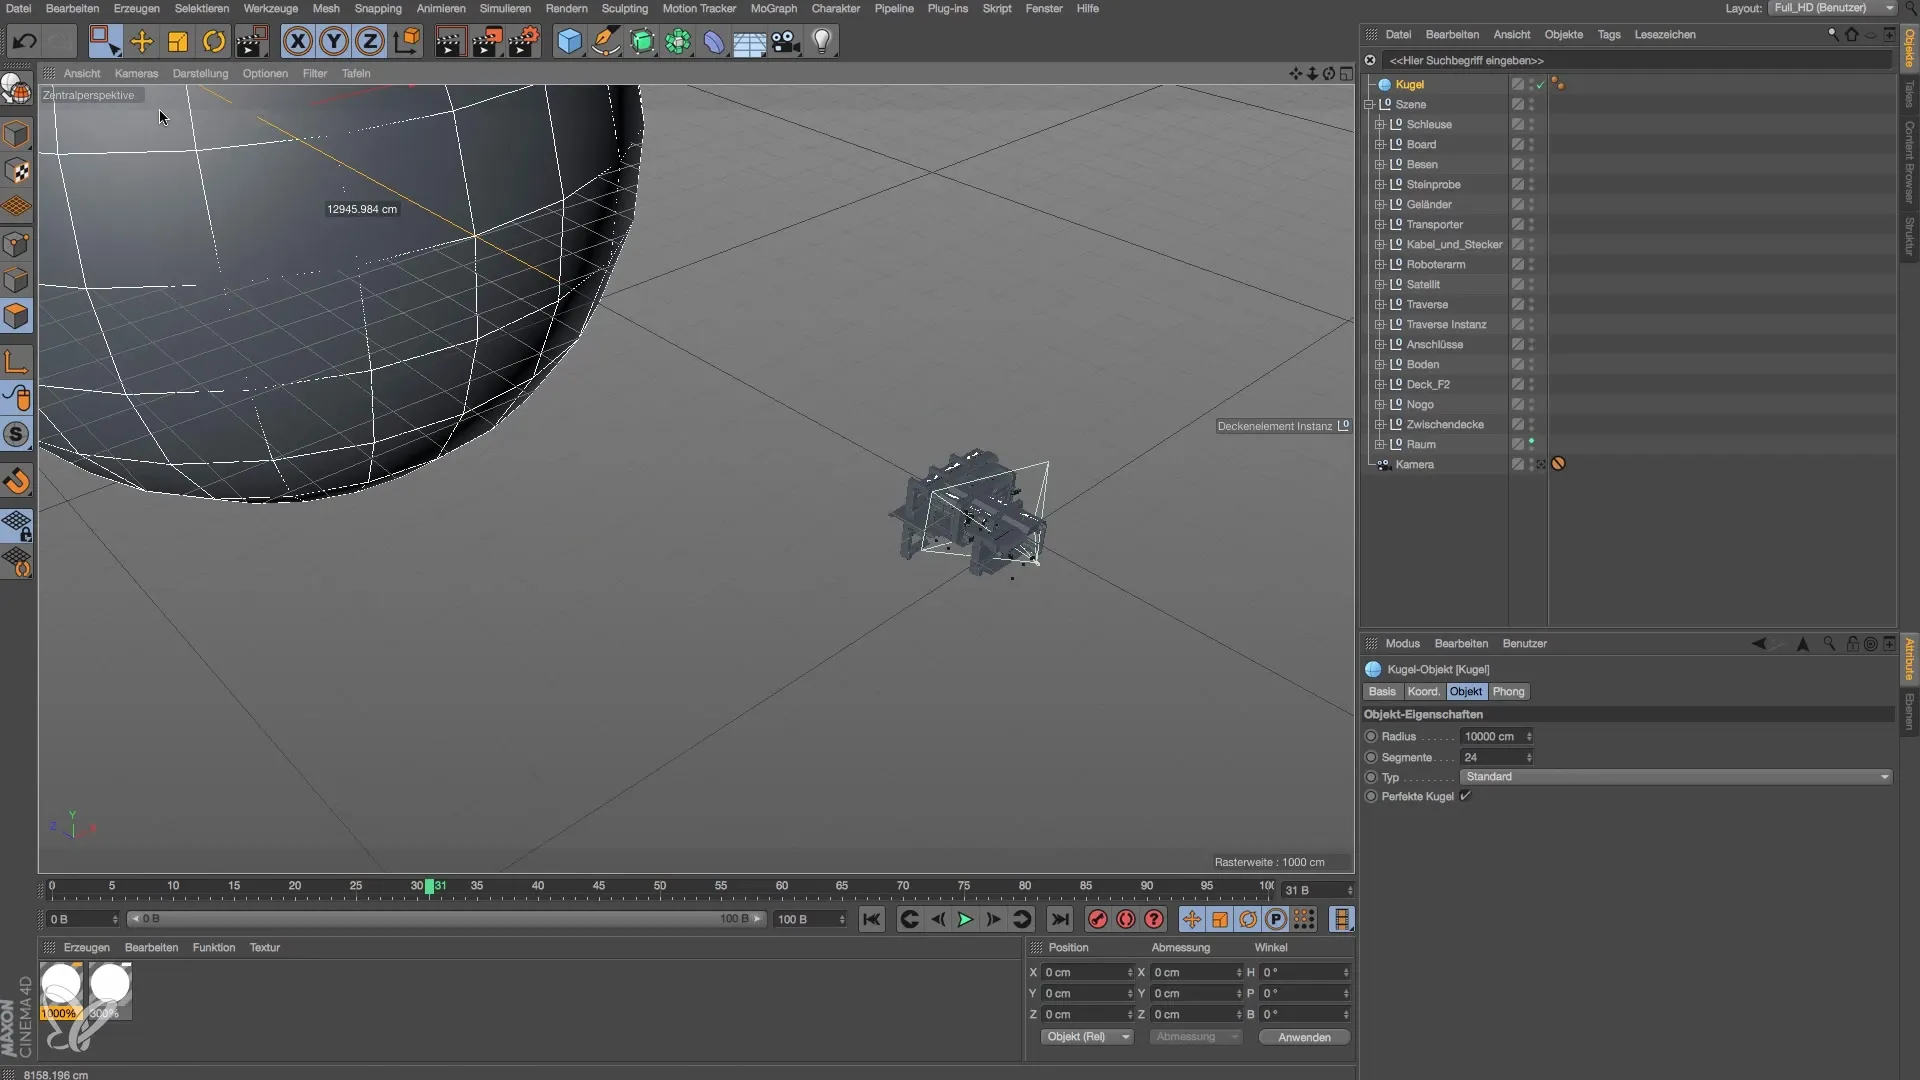The height and width of the screenshot is (1080, 1920).
Task: Toggle visibility dots of Kugel object
Action: (1531, 84)
